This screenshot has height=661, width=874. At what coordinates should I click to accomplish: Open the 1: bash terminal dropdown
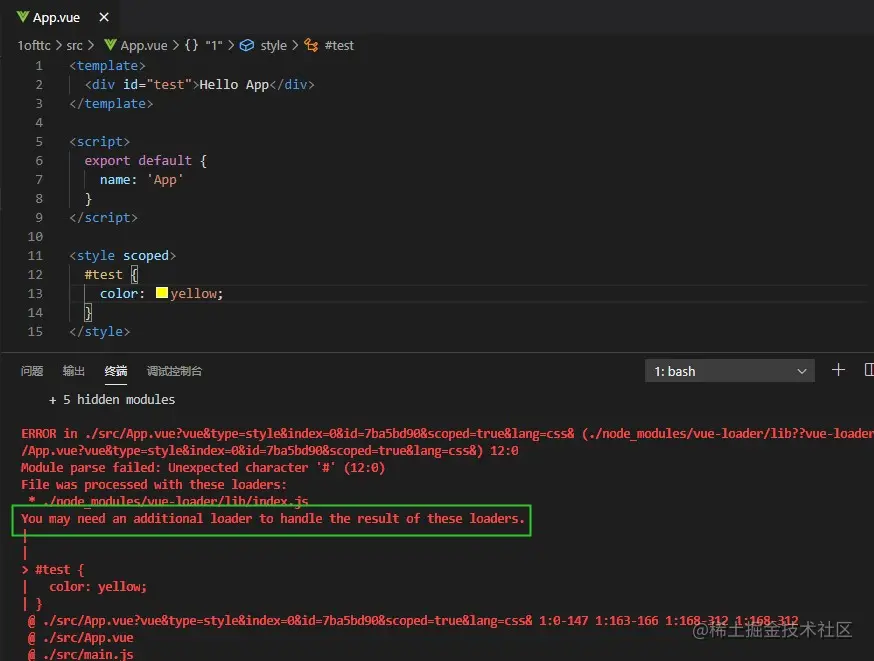coord(730,371)
